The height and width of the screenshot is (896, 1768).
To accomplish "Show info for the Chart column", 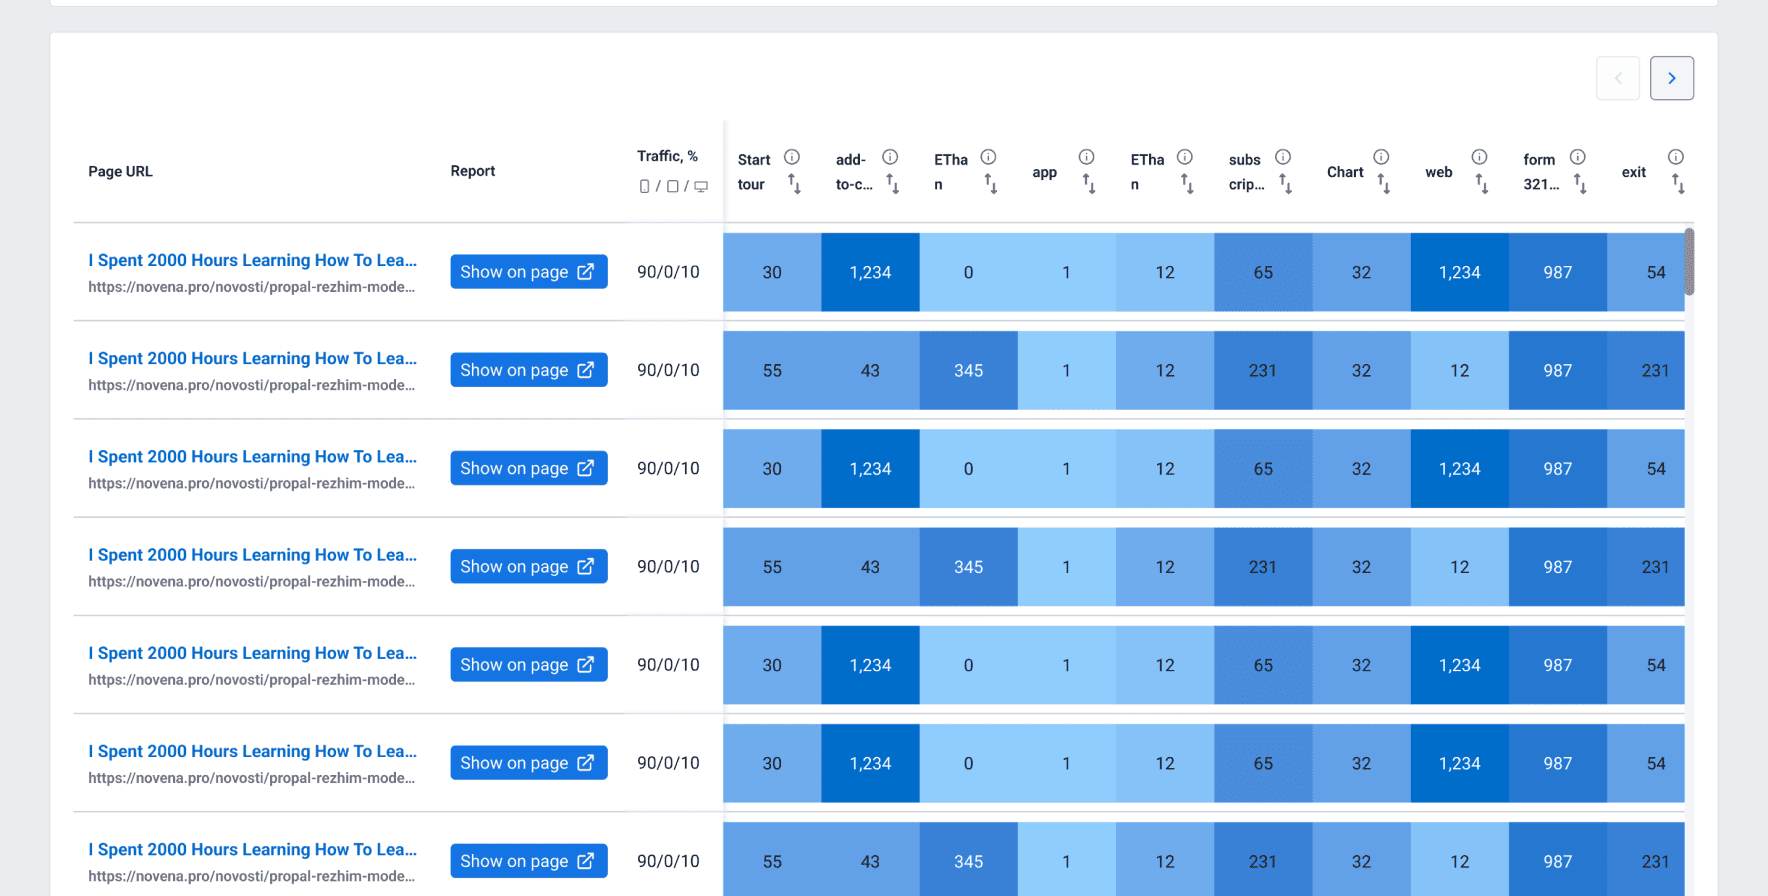I will tap(1381, 157).
